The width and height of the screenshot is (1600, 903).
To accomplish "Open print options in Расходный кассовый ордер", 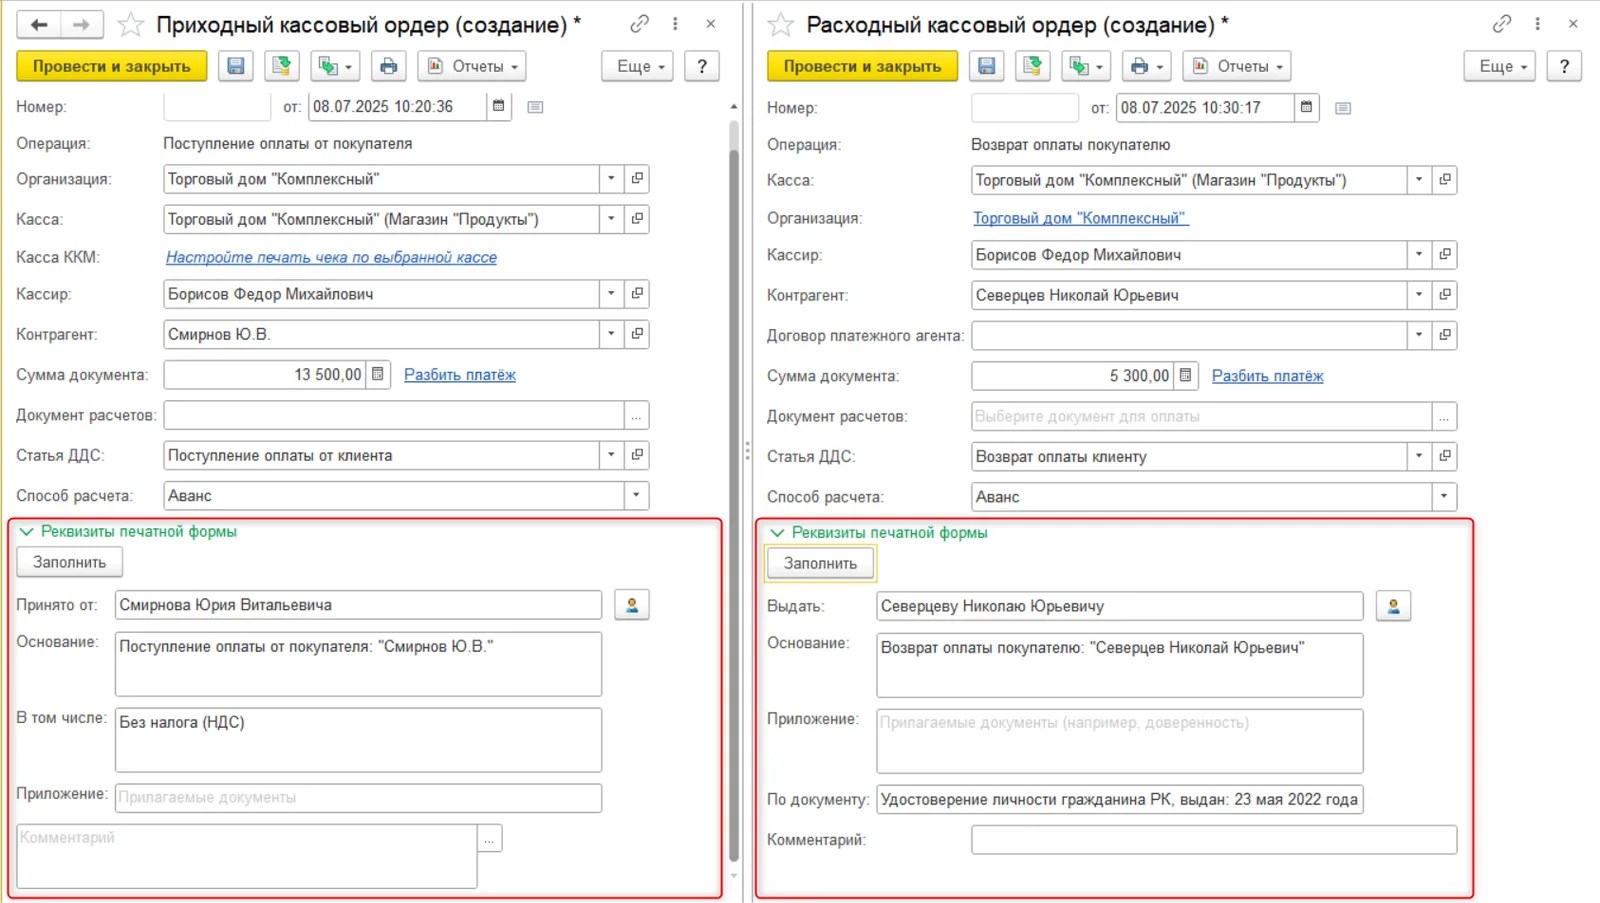I will pos(1146,66).
